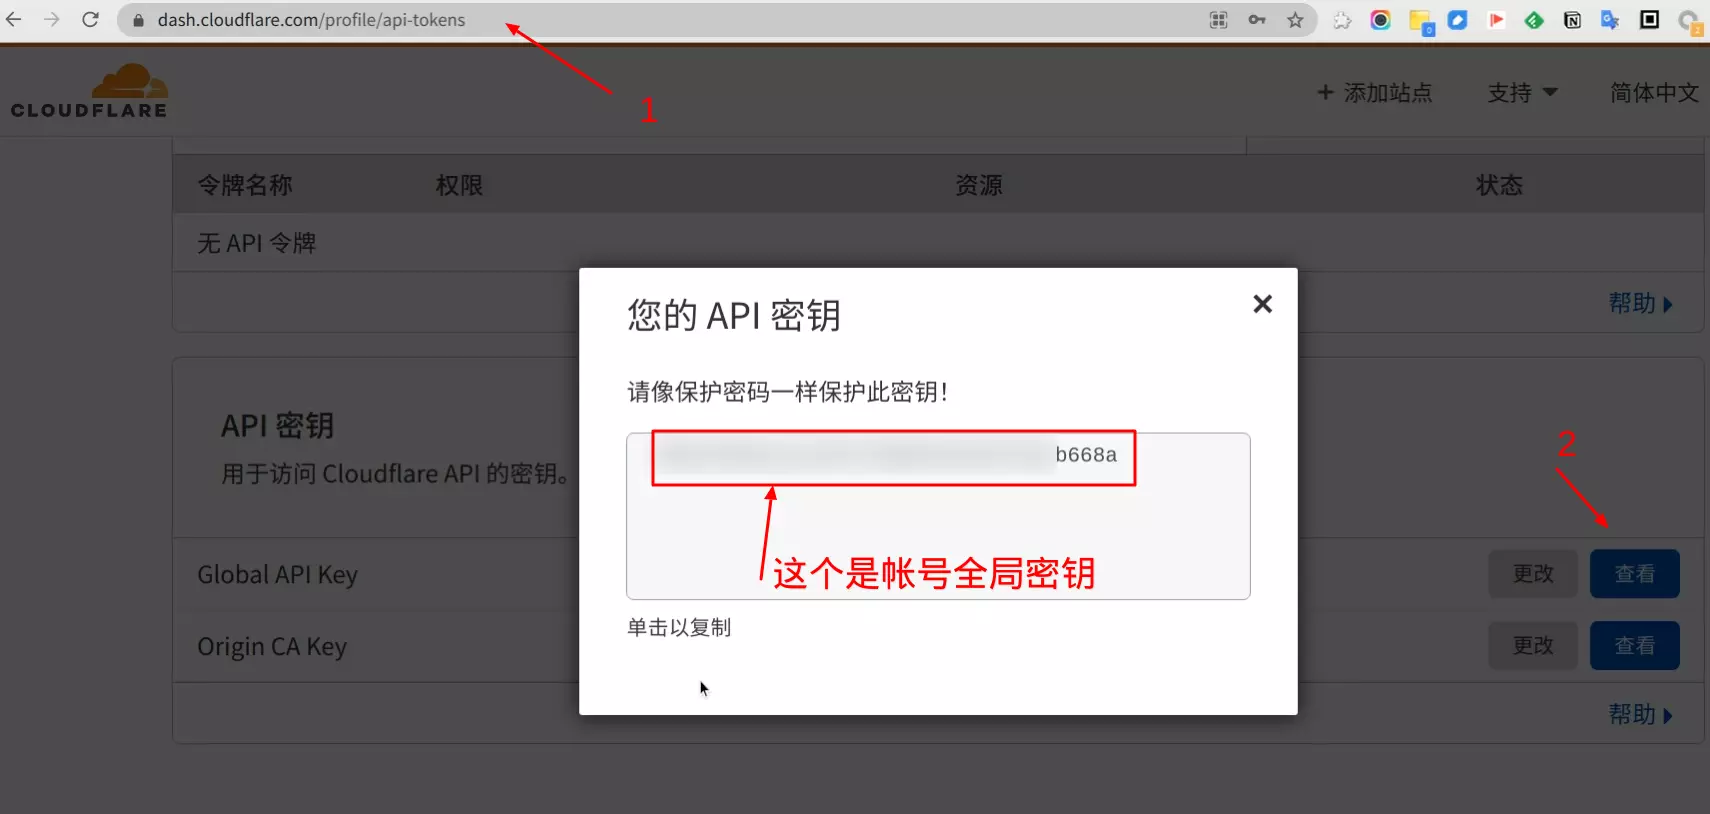This screenshot has height=814, width=1710.
Task: Close the API key dialog with X
Action: click(1262, 304)
